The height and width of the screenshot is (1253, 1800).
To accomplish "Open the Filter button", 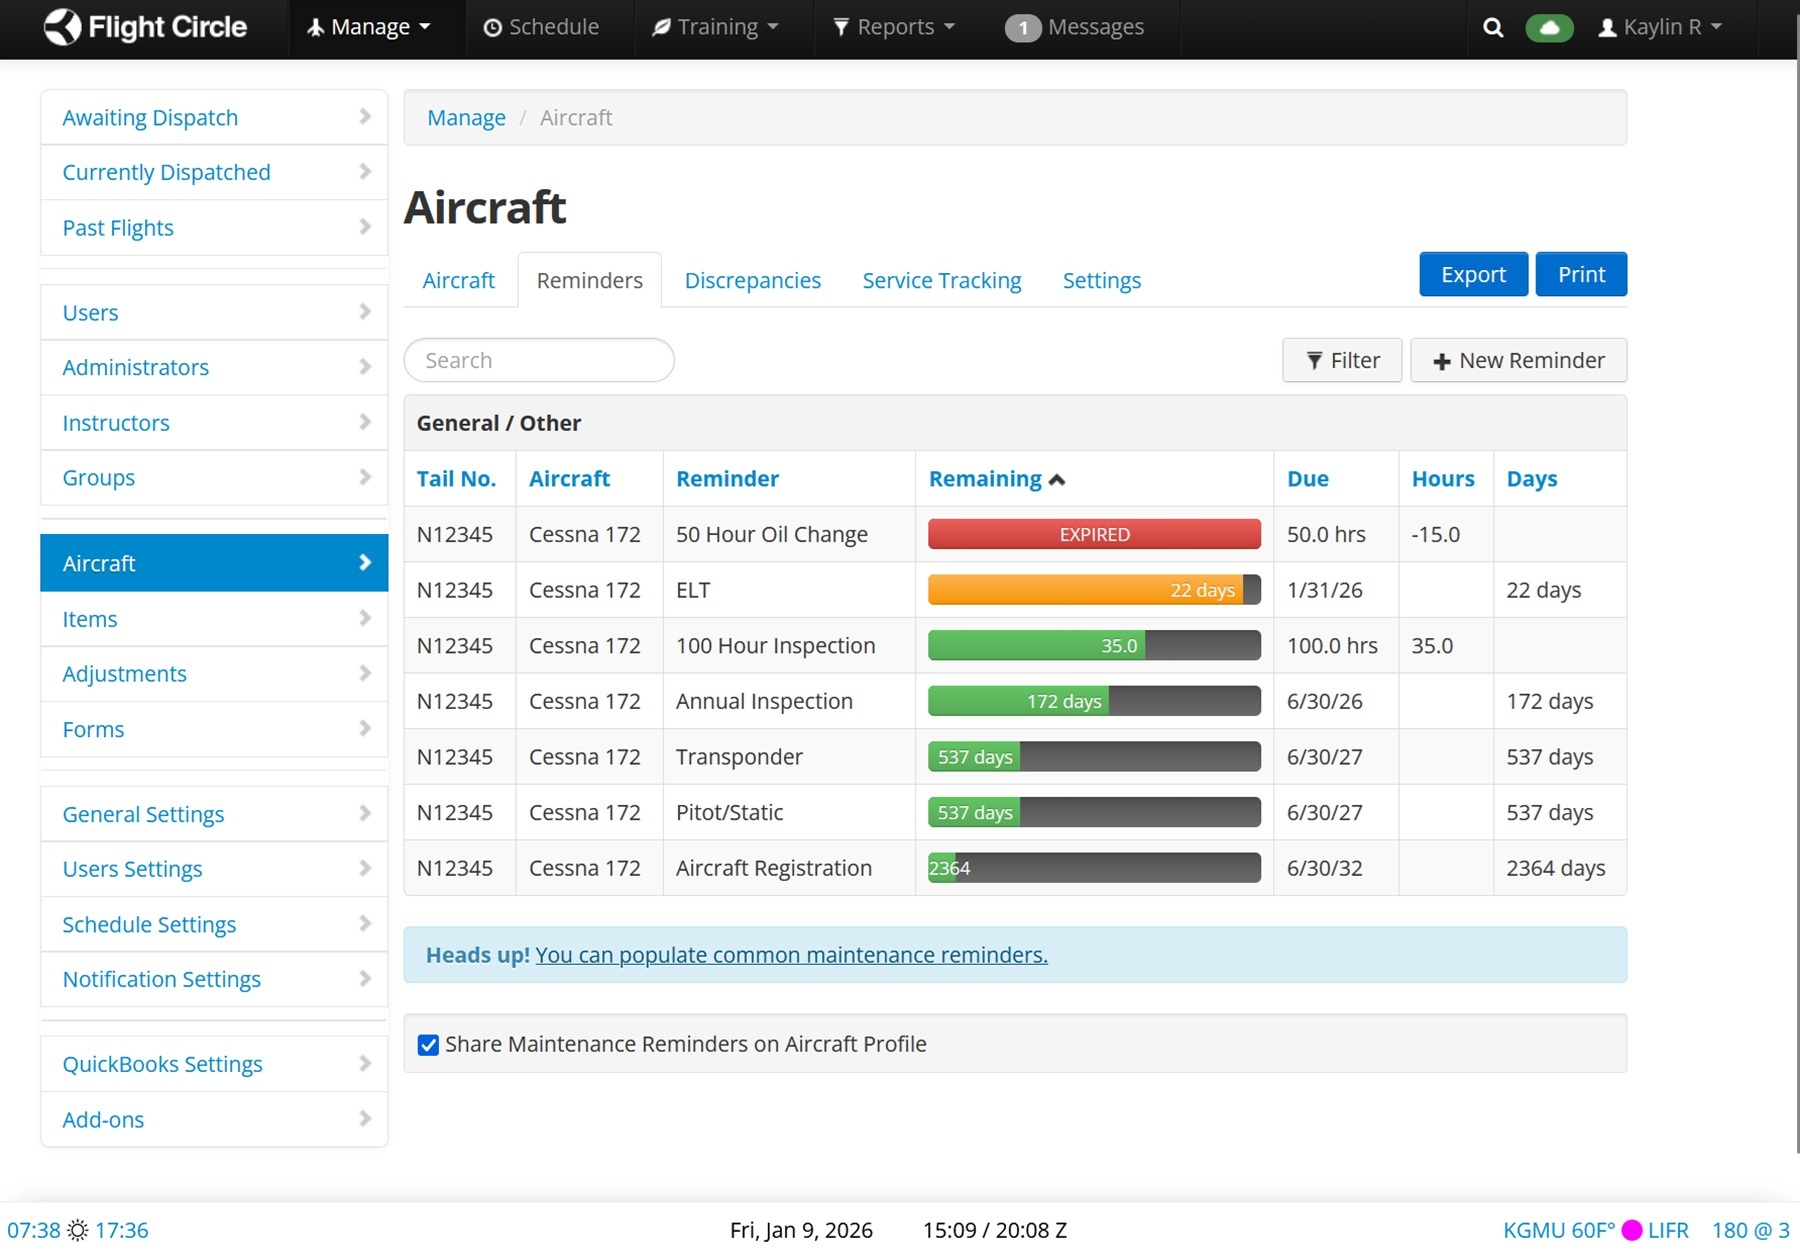I will point(1342,360).
